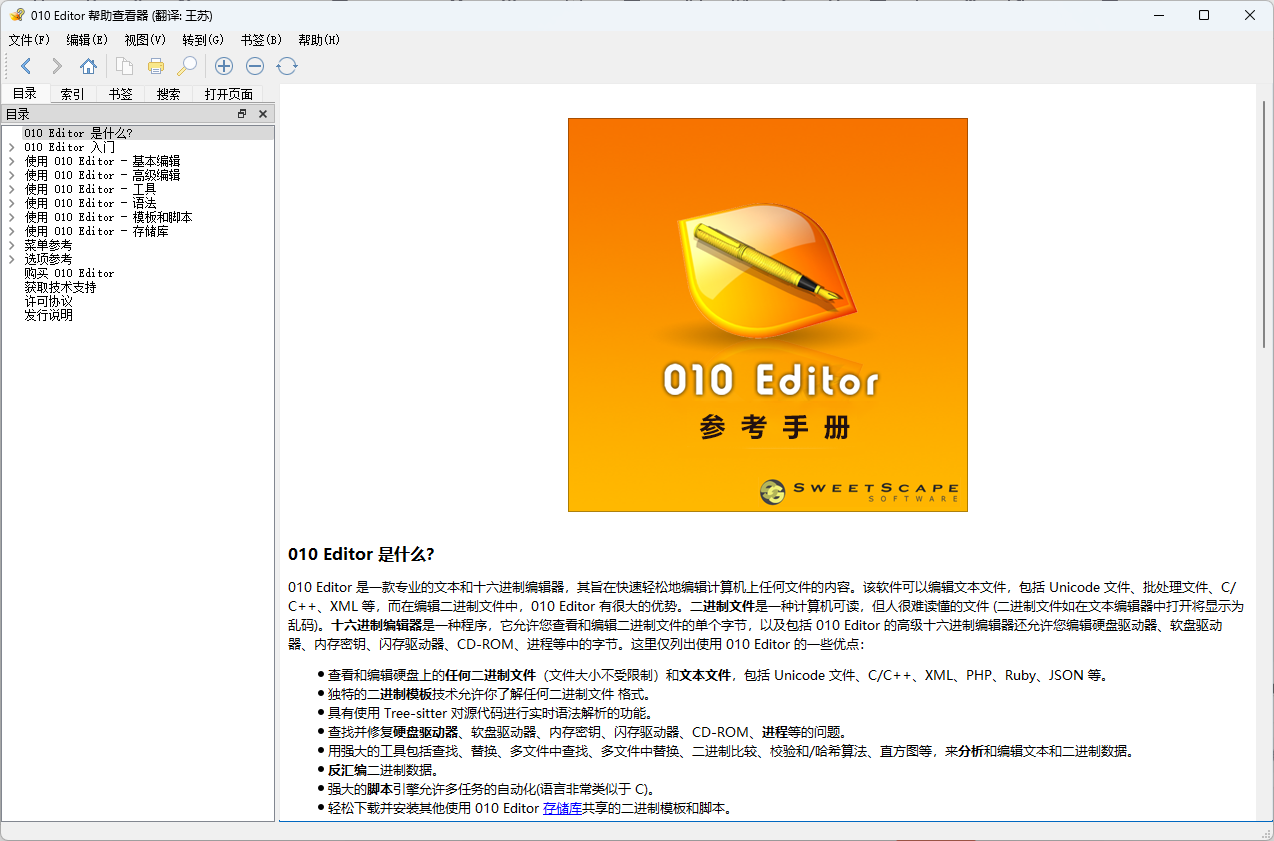Expand 使用 010 Editor - 基本编辑 node
Viewport: 1274px width, 841px height.
(x=12, y=161)
